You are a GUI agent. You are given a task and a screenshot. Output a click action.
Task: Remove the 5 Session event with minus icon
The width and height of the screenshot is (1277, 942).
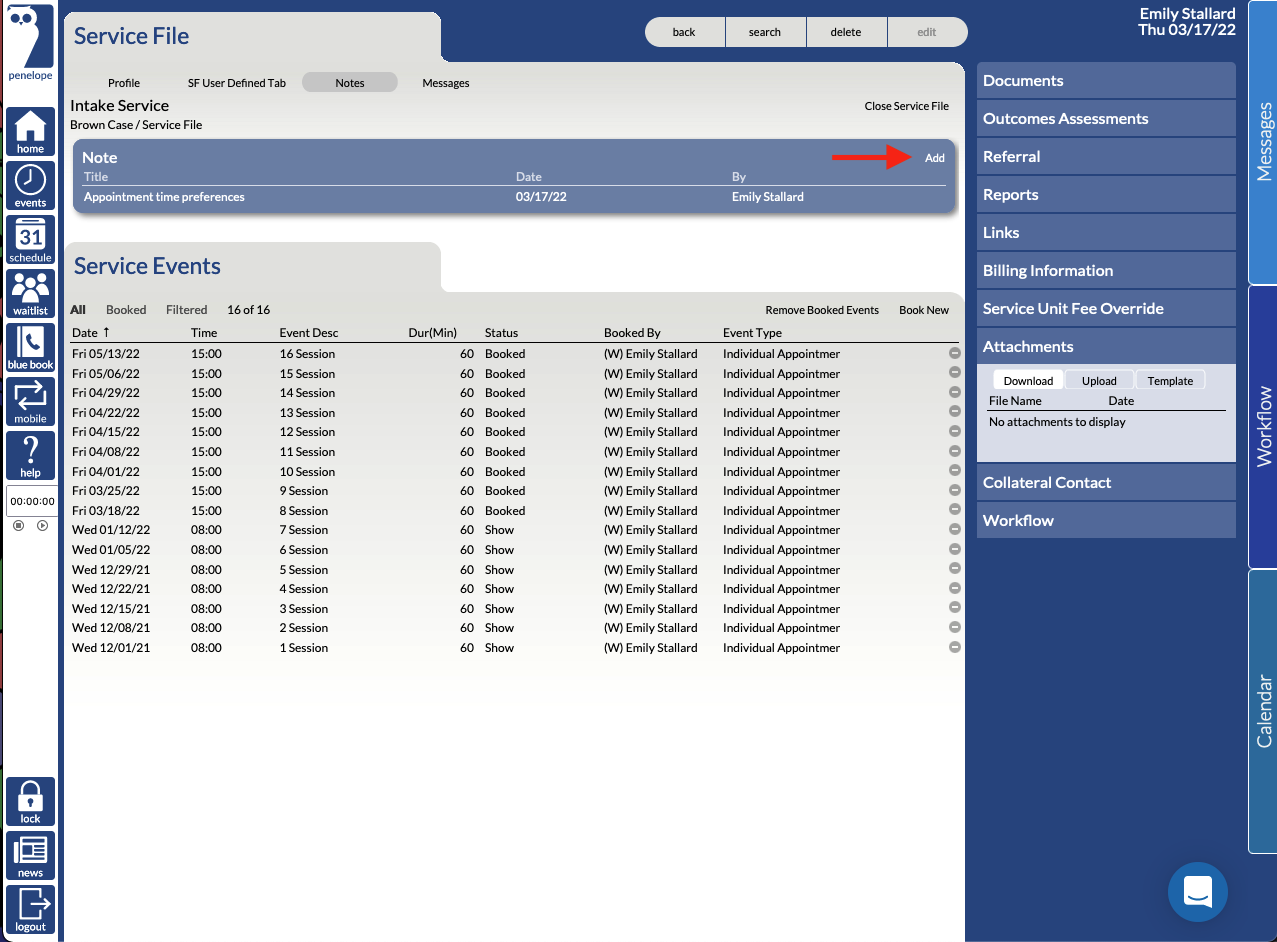coord(955,569)
